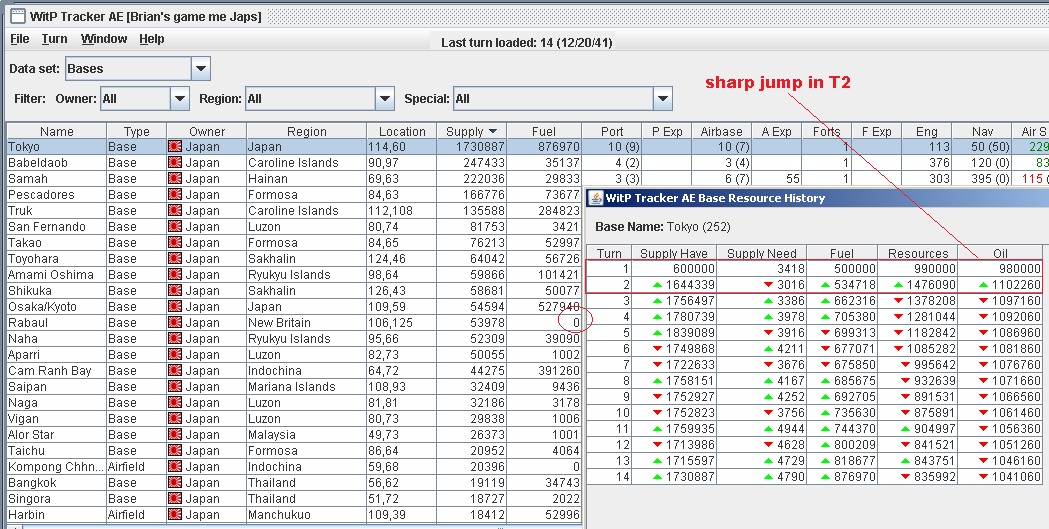Select the Amami Oshima base row
This screenshot has width=1049, height=529.
(x=294, y=275)
